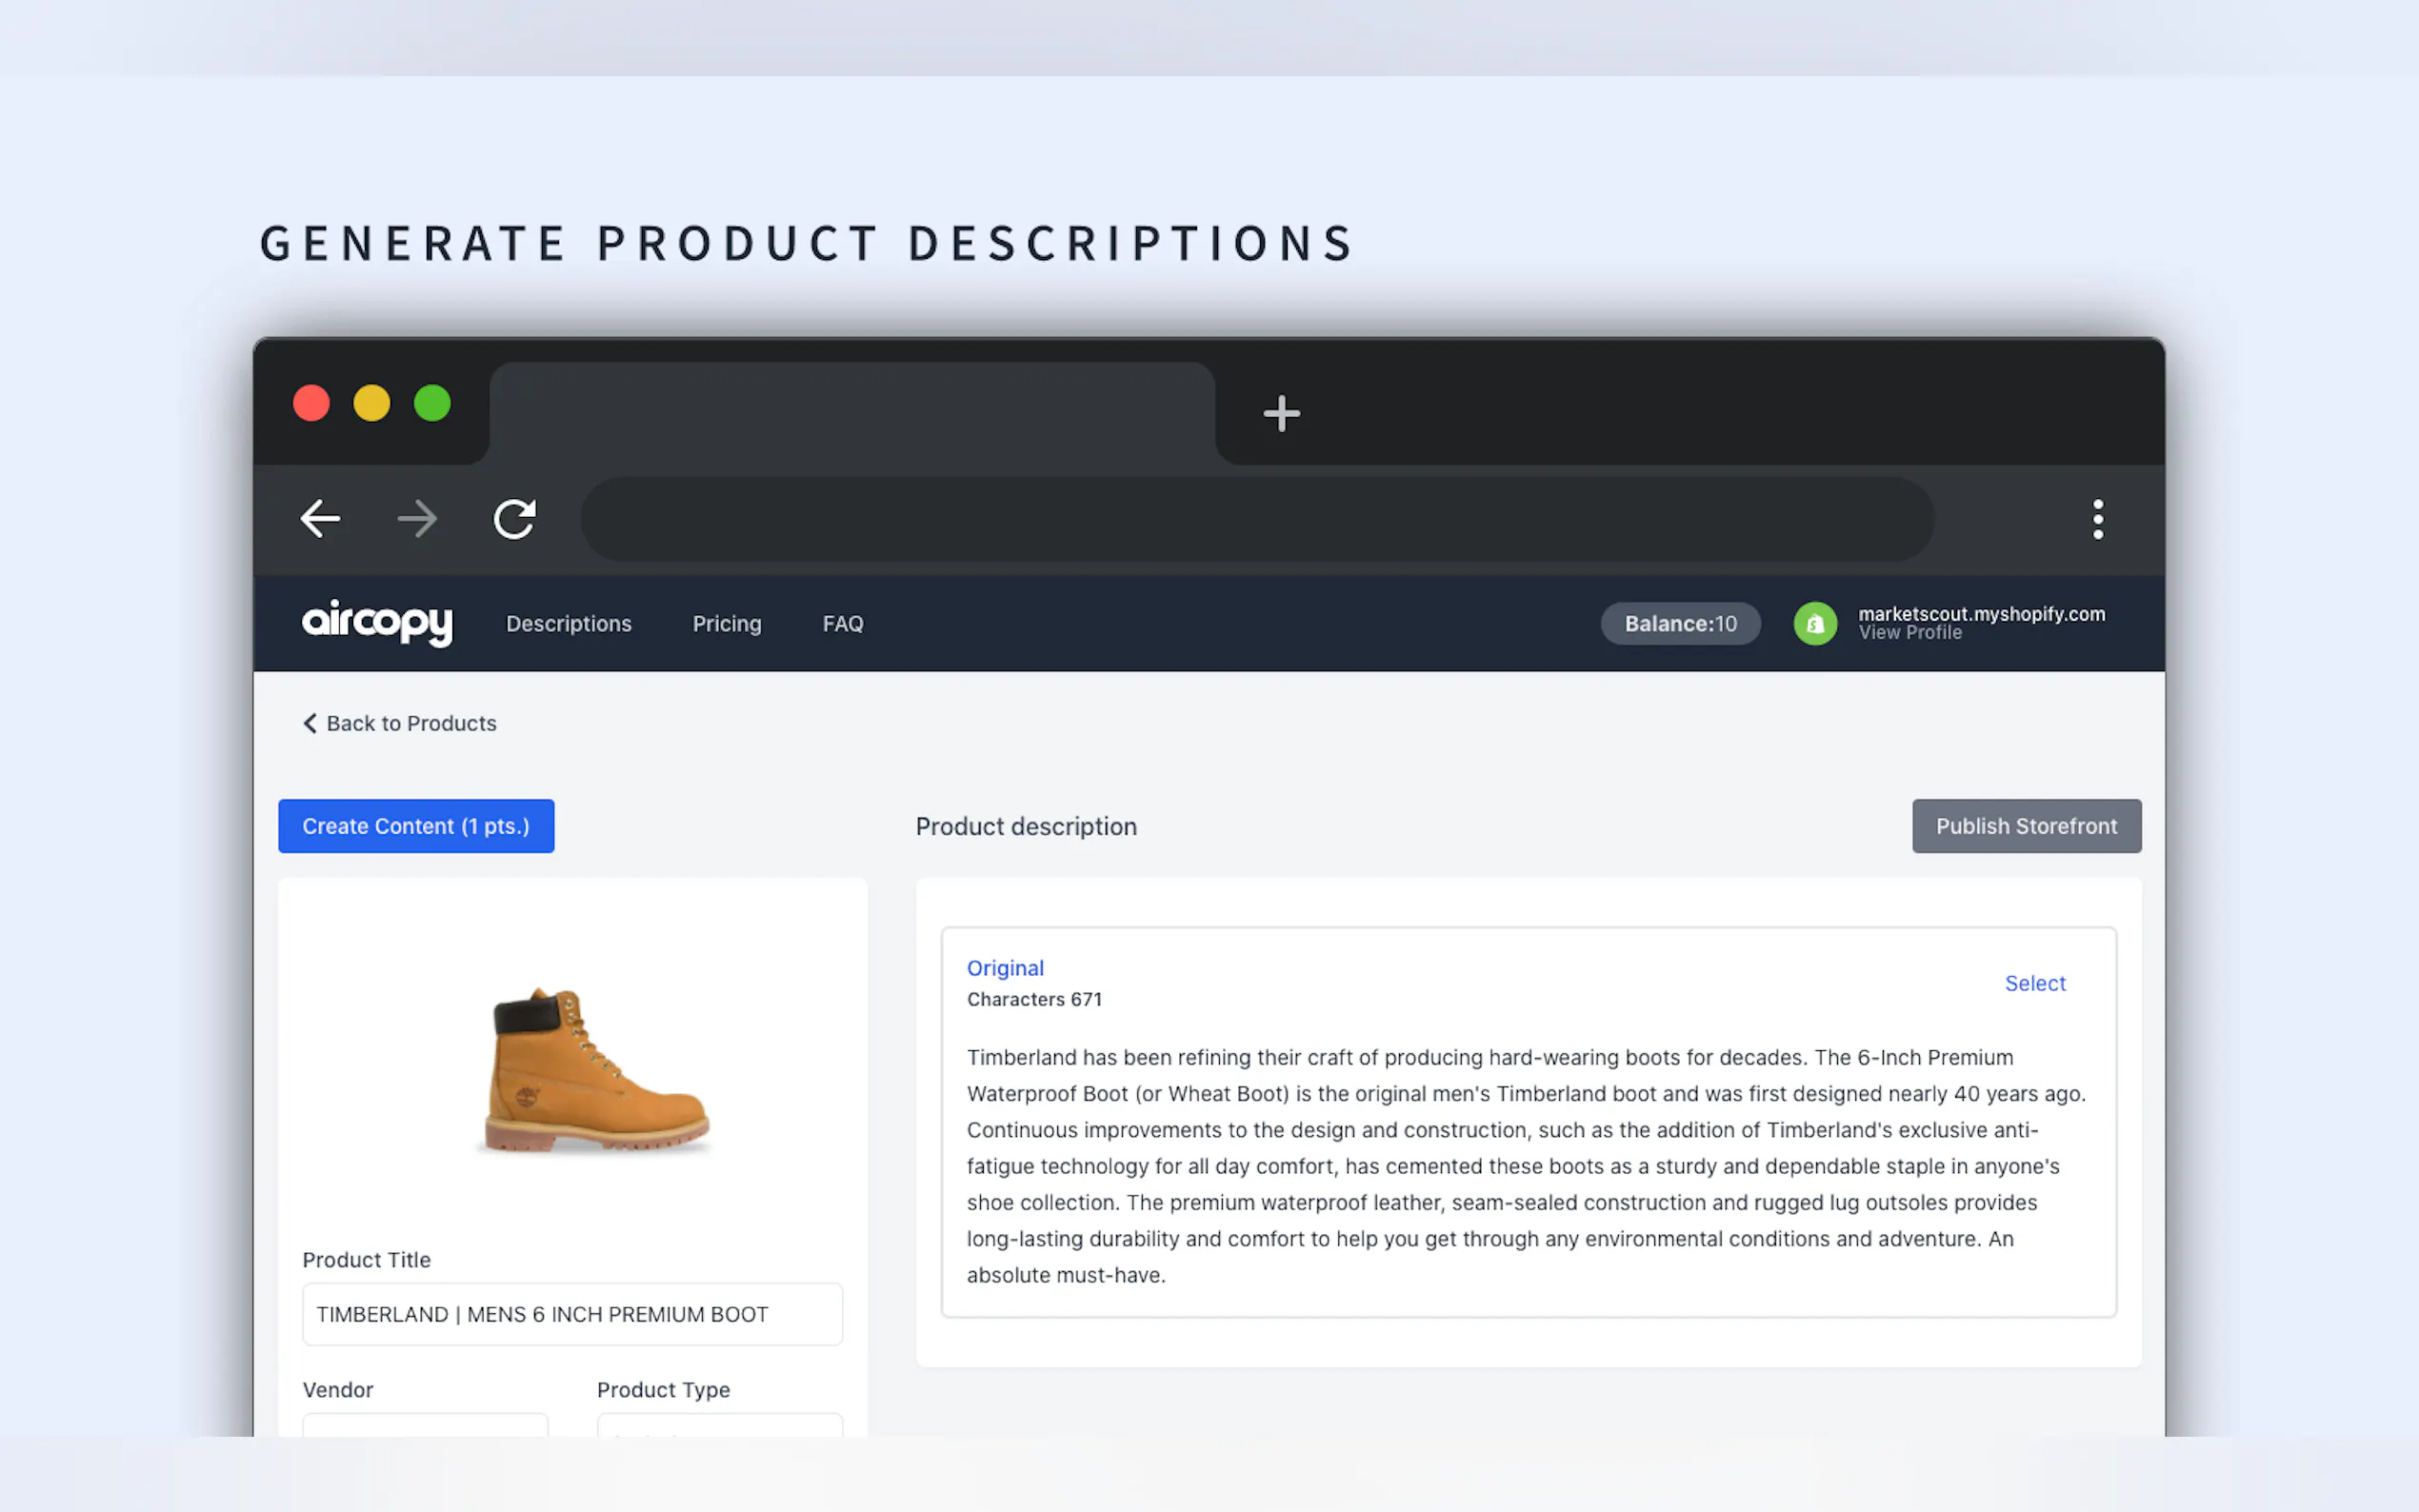The width and height of the screenshot is (2419, 1512).
Task: Open the browser three-dot menu
Action: (2097, 519)
